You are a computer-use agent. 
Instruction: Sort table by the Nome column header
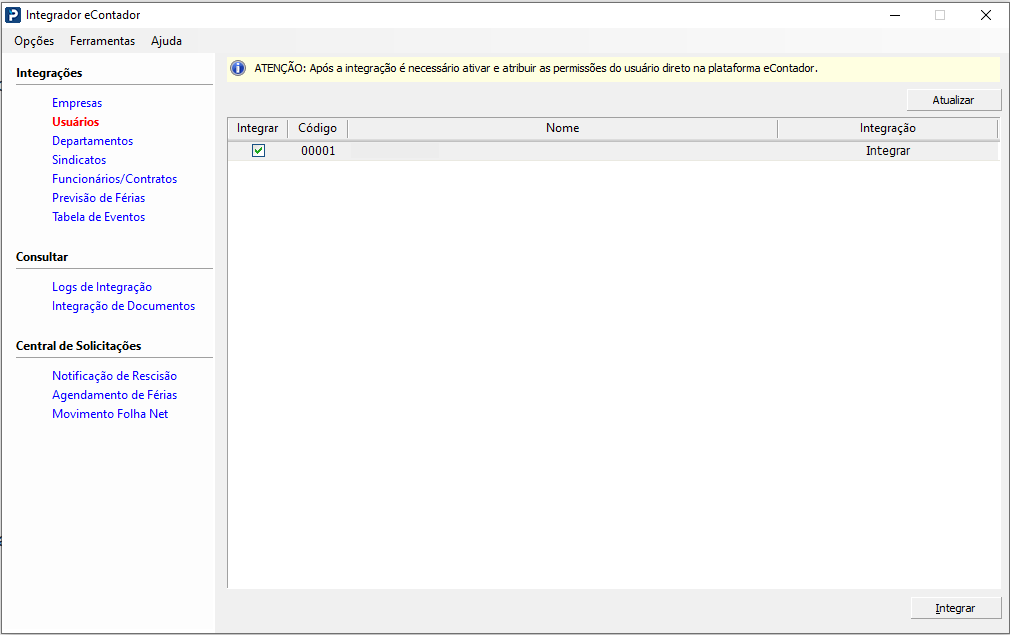coord(562,128)
